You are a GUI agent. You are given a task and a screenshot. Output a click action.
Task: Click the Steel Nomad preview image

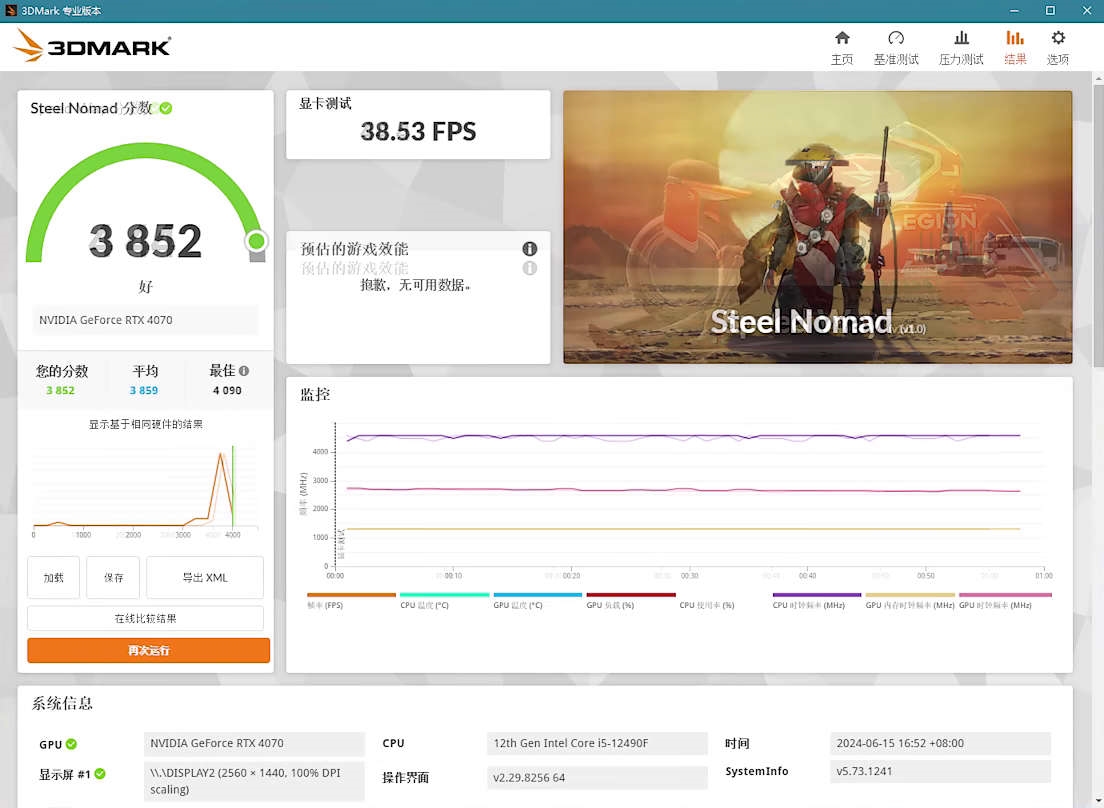(x=817, y=227)
